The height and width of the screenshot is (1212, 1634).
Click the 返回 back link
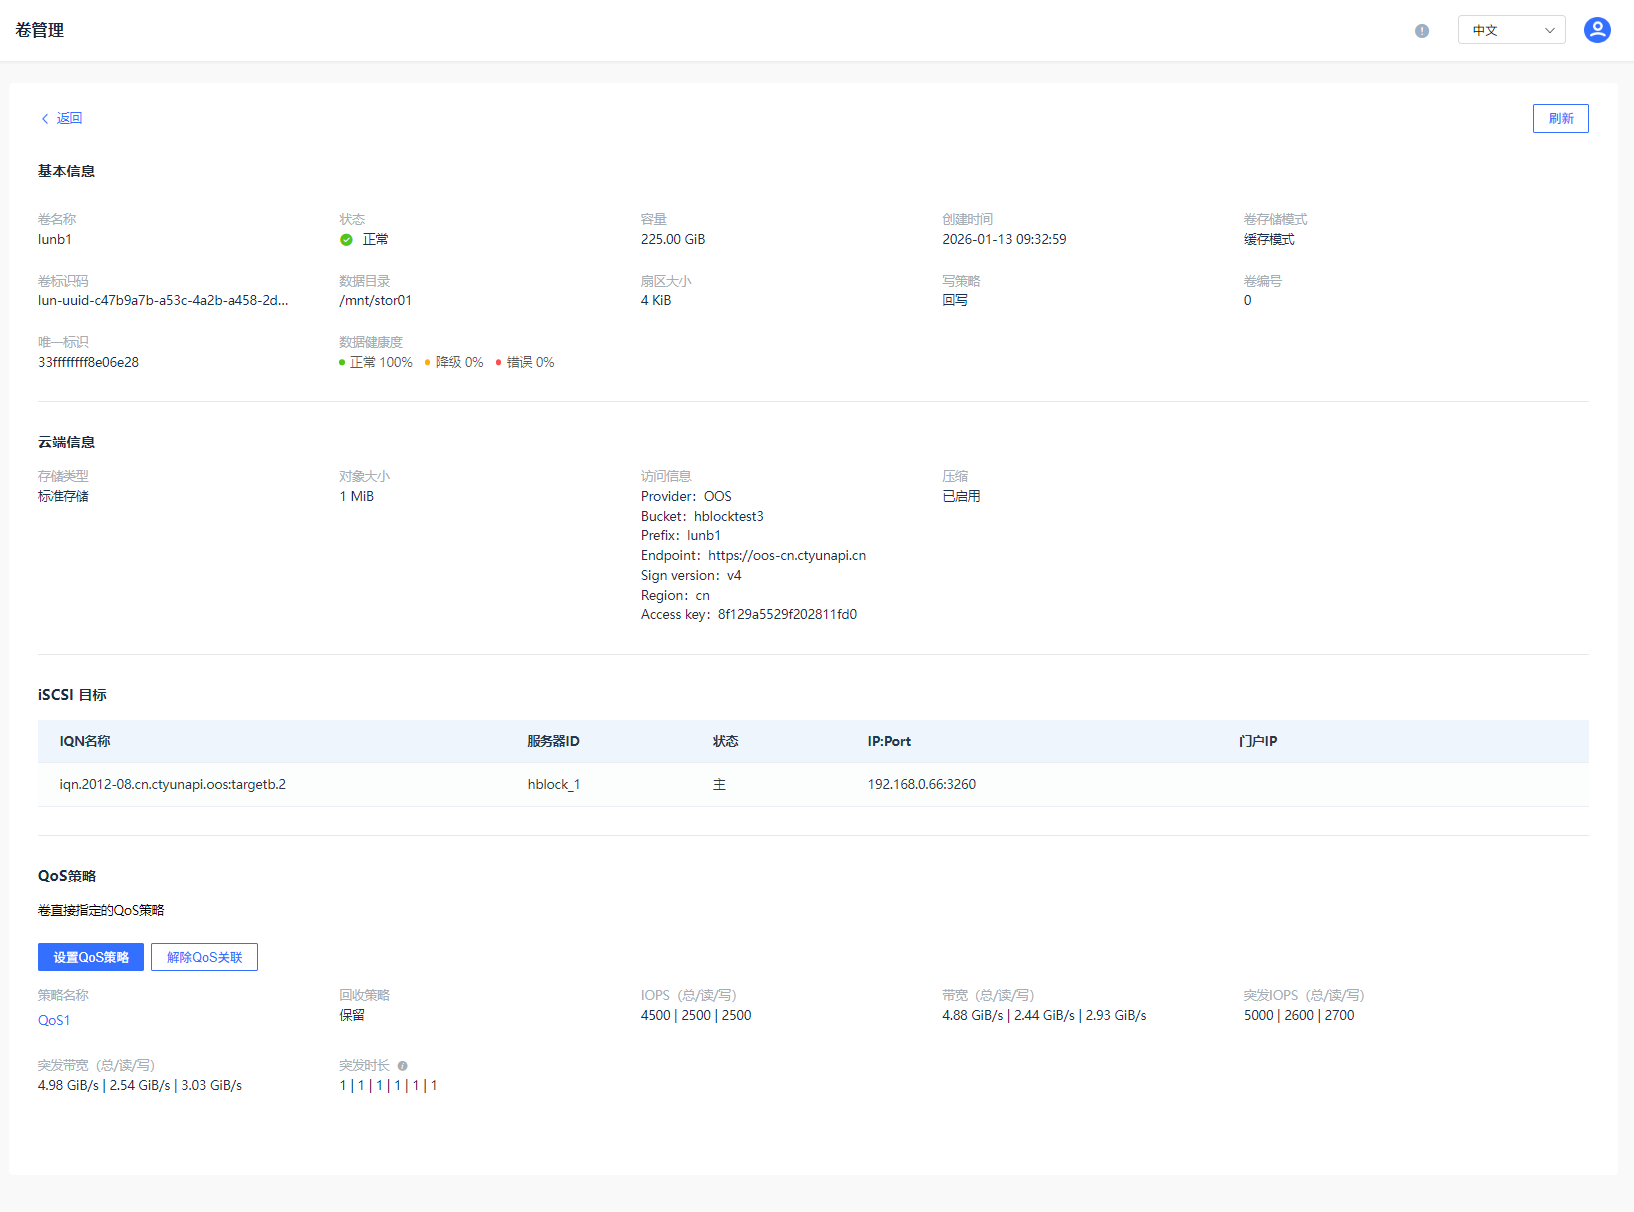pyautogui.click(x=69, y=118)
